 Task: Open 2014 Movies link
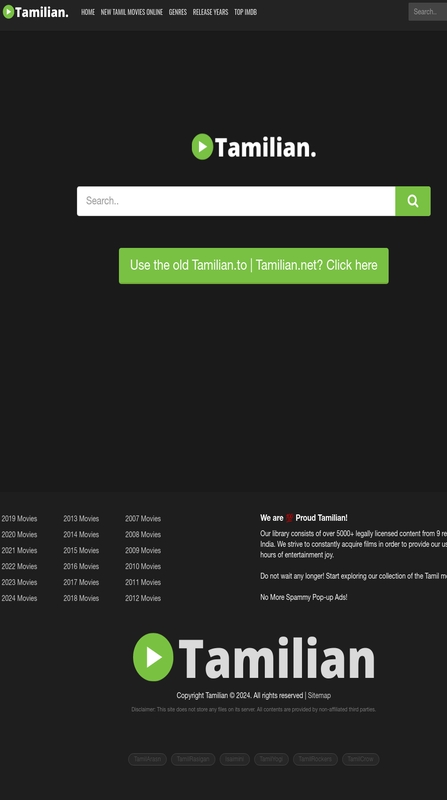[x=81, y=534]
